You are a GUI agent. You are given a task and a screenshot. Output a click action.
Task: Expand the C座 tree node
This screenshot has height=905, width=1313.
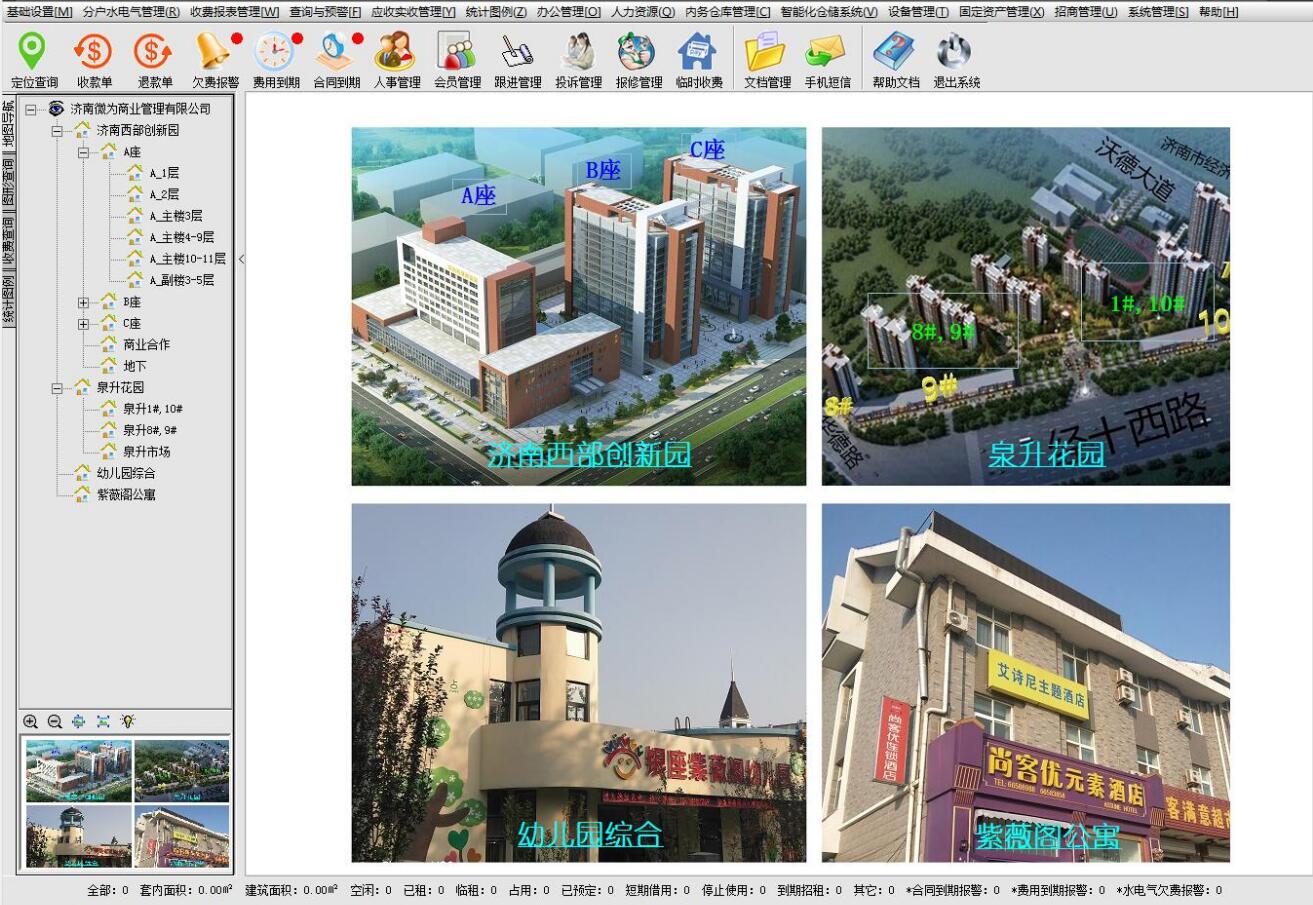pyautogui.click(x=84, y=324)
